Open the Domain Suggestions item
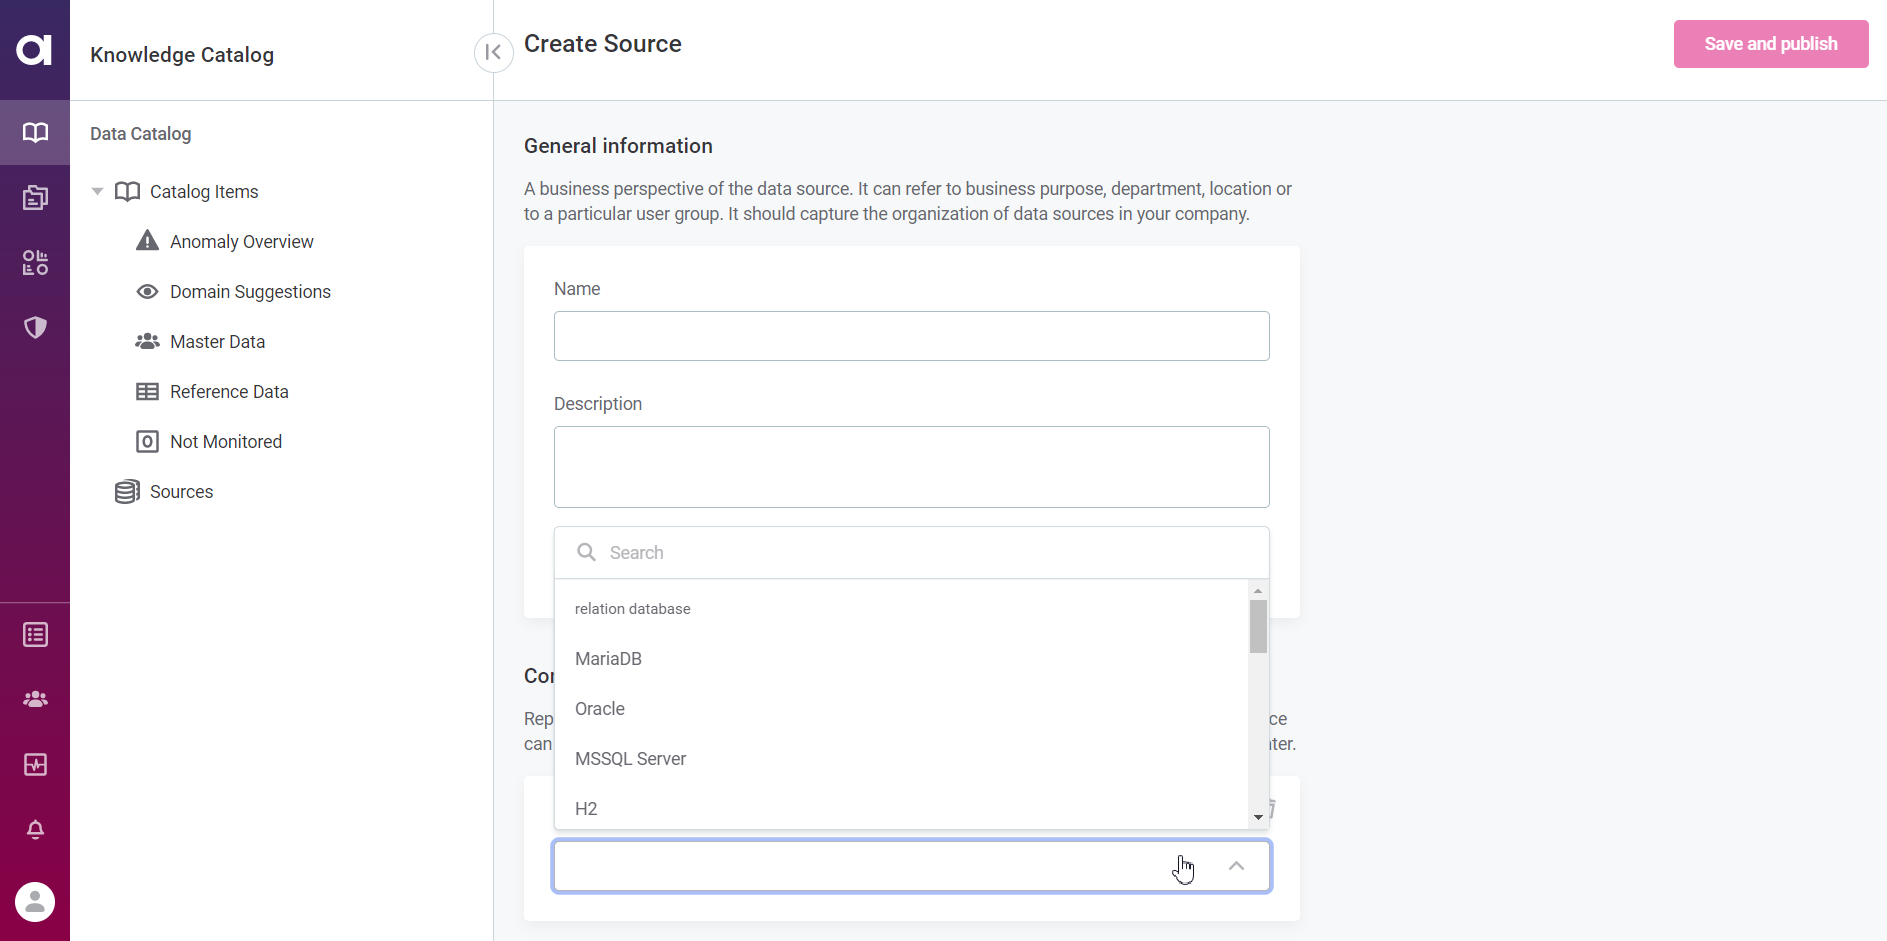Viewport: 1887px width, 941px height. click(x=250, y=291)
